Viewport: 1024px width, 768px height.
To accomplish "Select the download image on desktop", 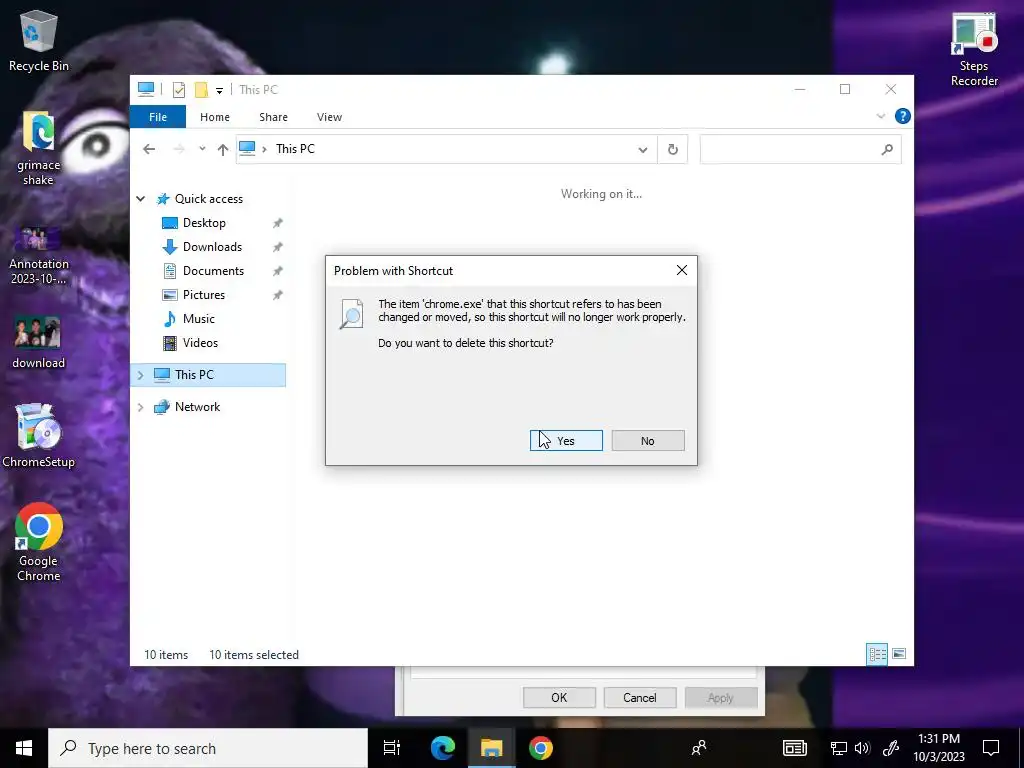I will coord(39,342).
